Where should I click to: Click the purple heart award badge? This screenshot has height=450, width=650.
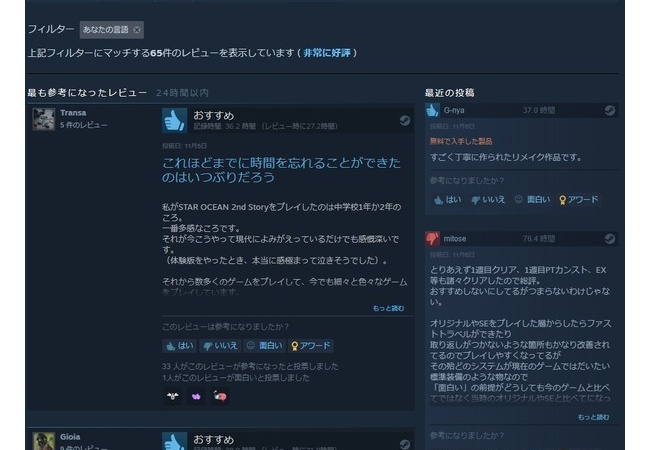(x=196, y=396)
